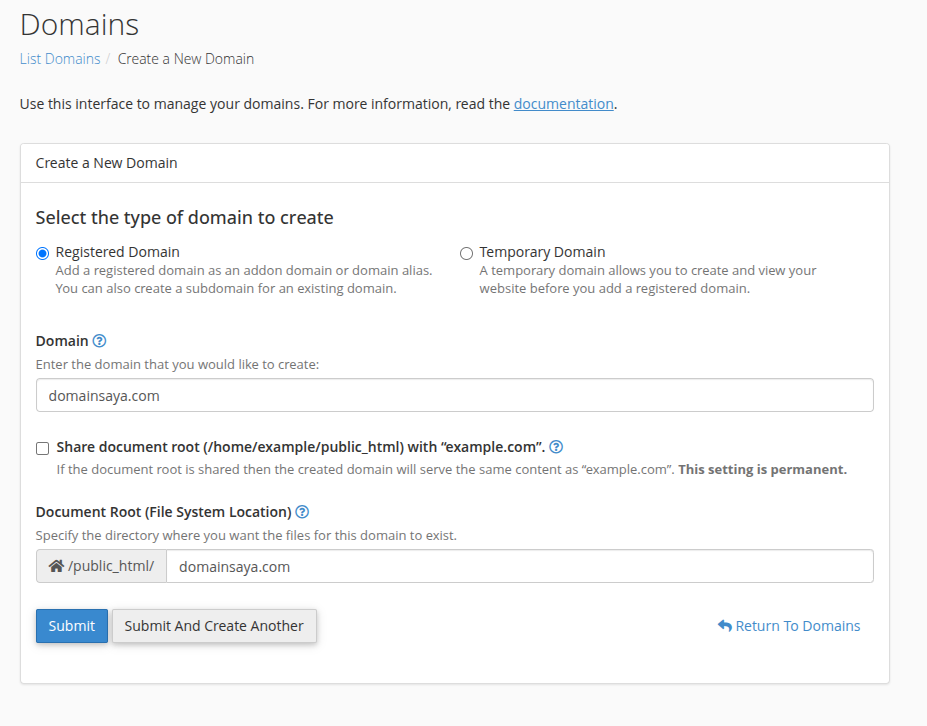The height and width of the screenshot is (726, 927).
Task: Click the help icon next to Domain label
Action: 99,341
